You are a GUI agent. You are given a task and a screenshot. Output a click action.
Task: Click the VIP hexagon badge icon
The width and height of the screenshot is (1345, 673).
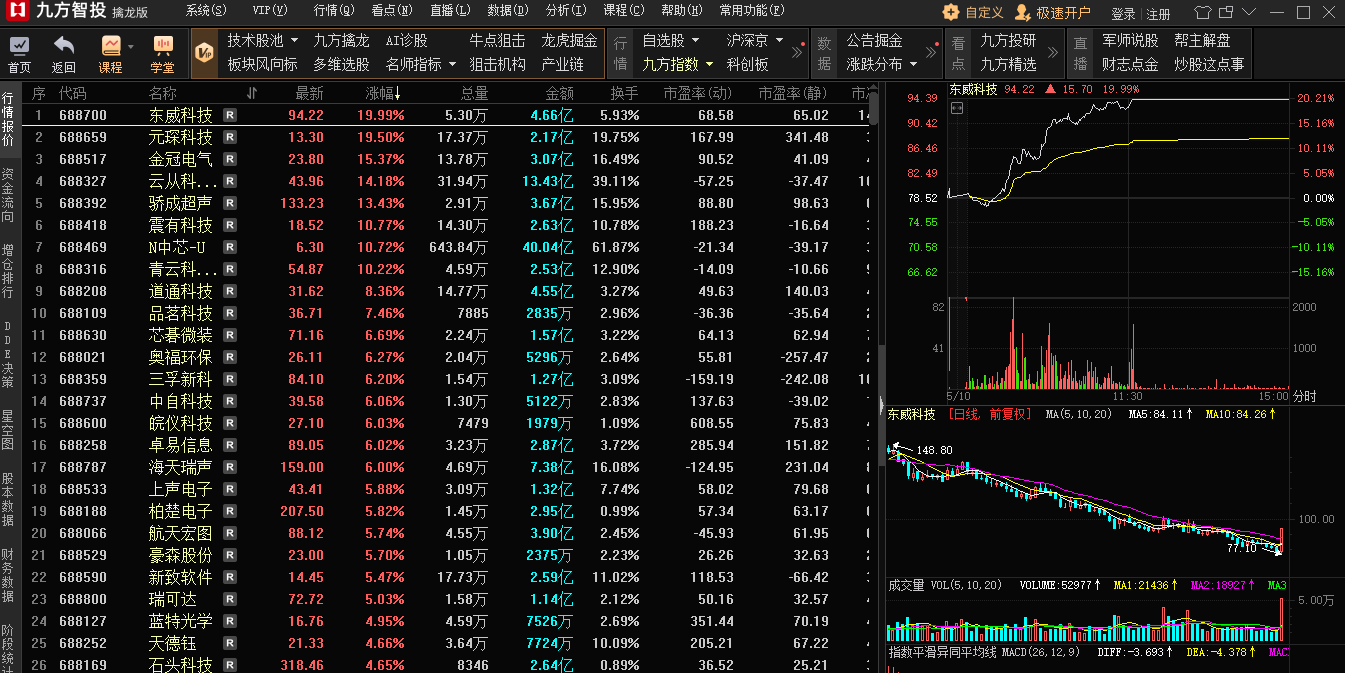point(204,53)
